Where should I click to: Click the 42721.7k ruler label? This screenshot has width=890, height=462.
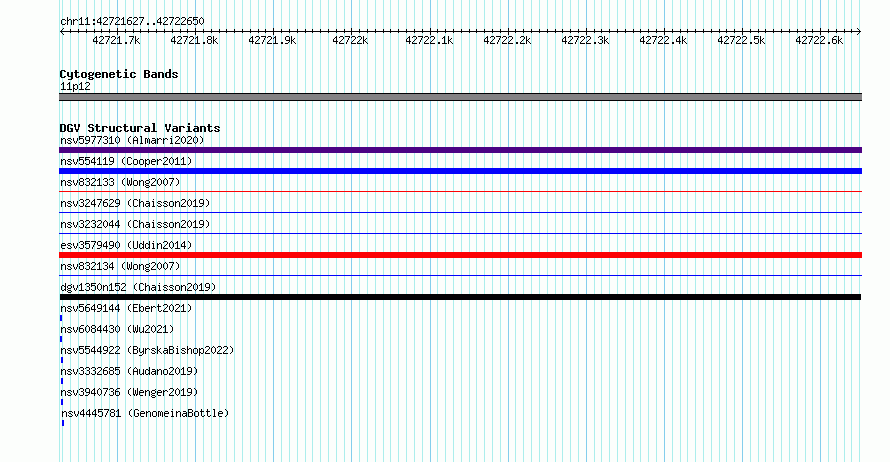pyautogui.click(x=116, y=40)
